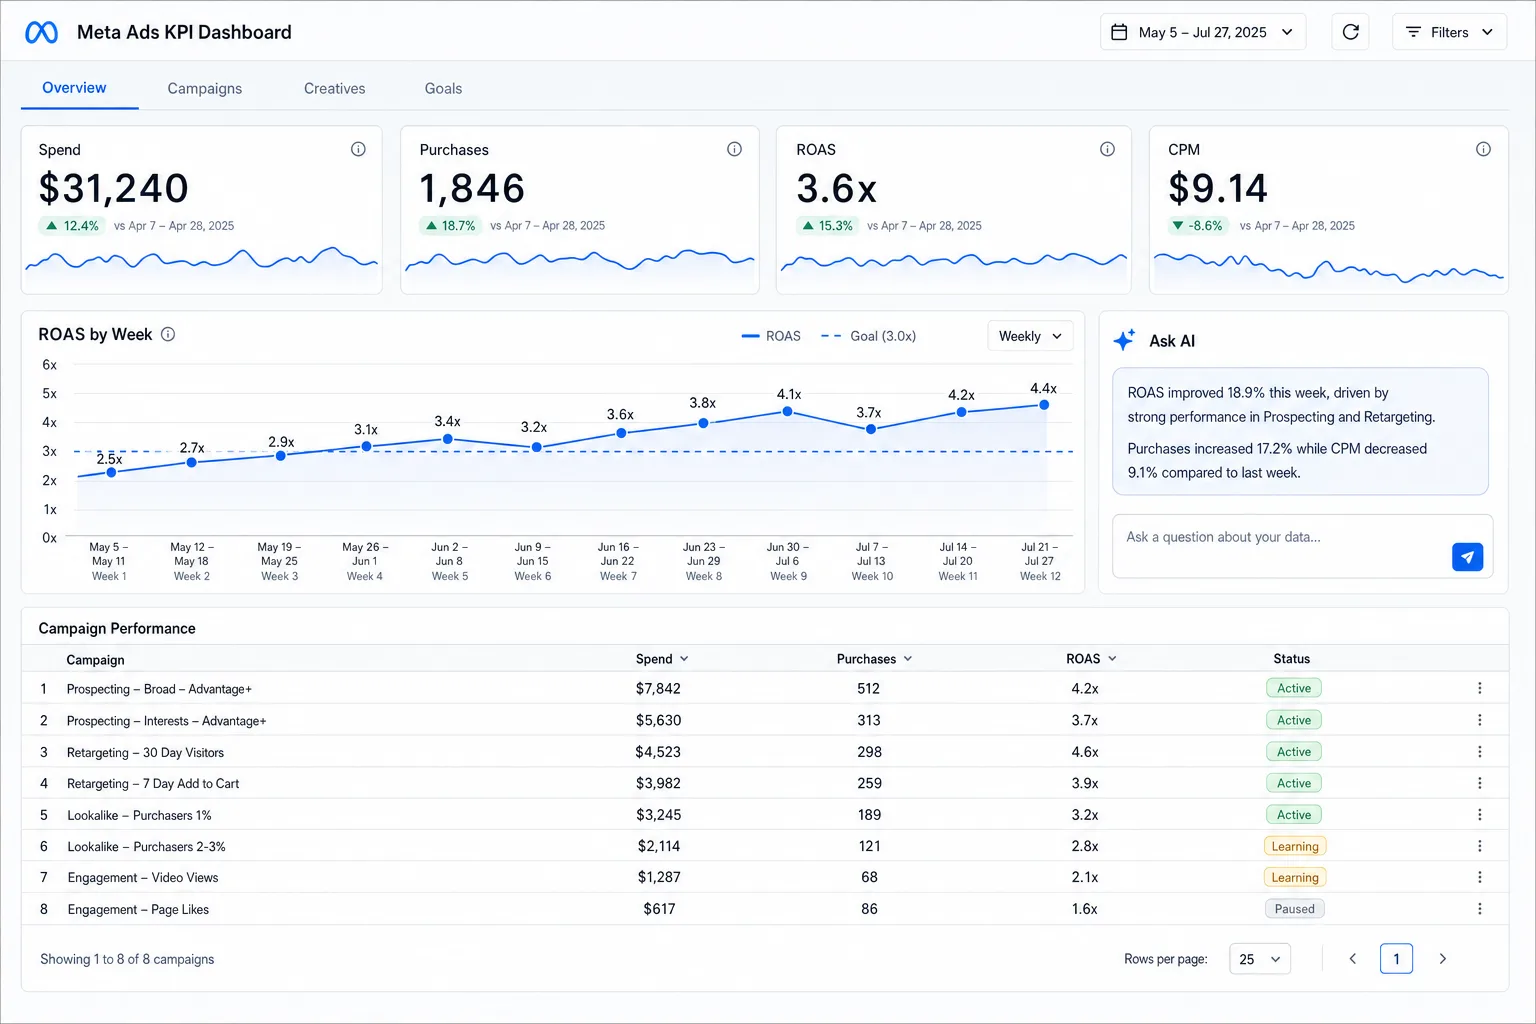The image size is (1536, 1024).
Task: Open row menu for Lookalike – Purchasers 1%
Action: tap(1480, 815)
